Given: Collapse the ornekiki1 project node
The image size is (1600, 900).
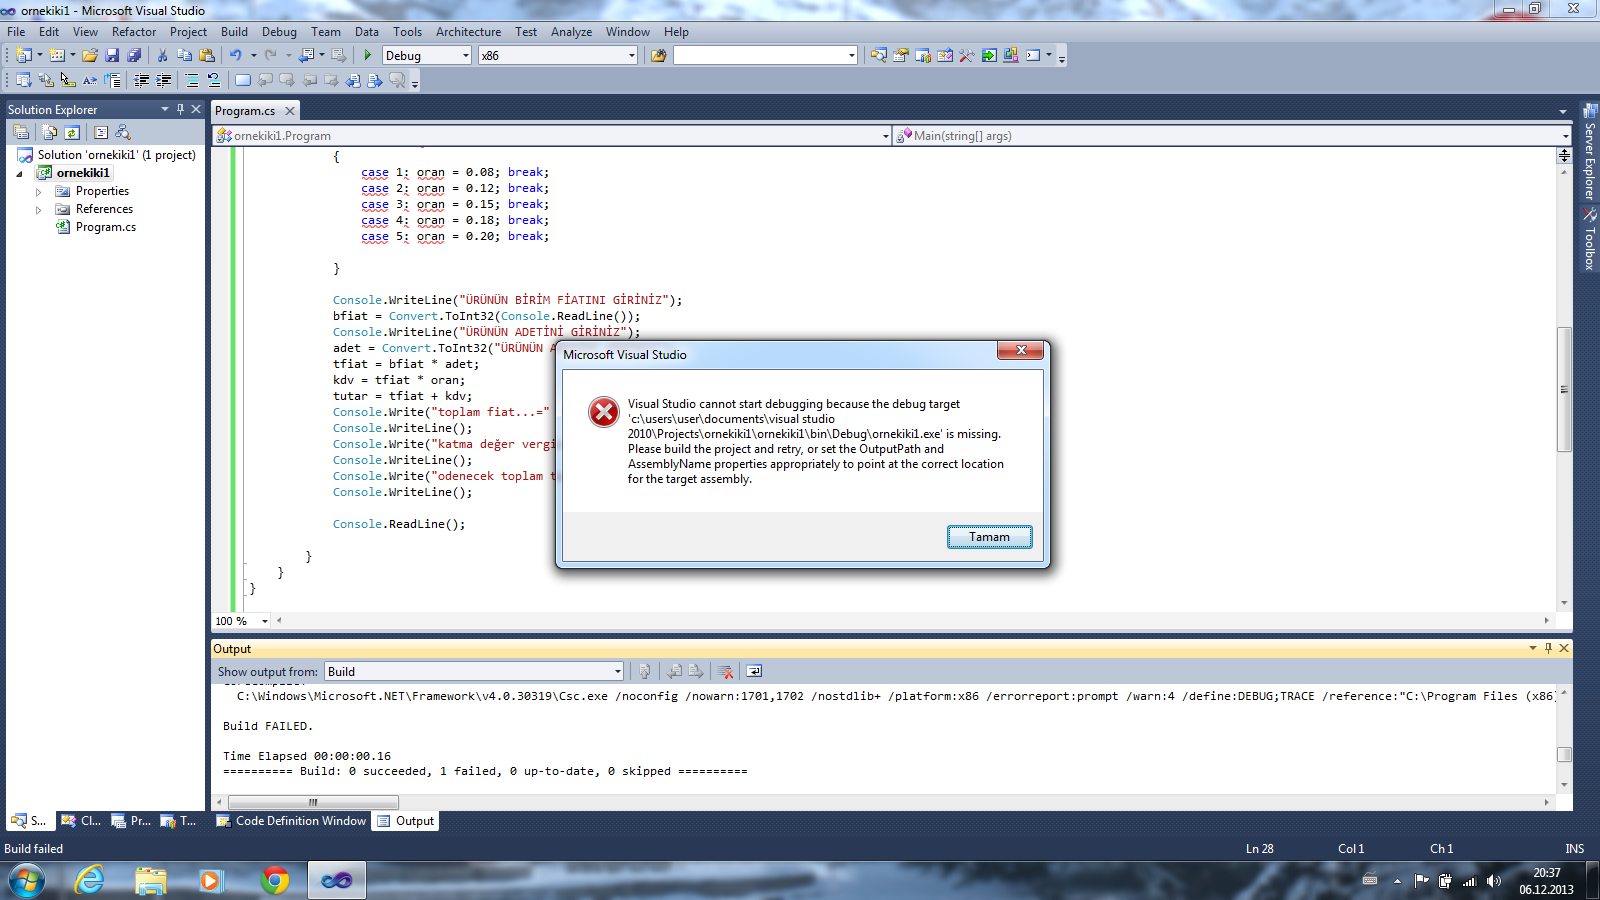Looking at the screenshot, I should tap(19, 173).
